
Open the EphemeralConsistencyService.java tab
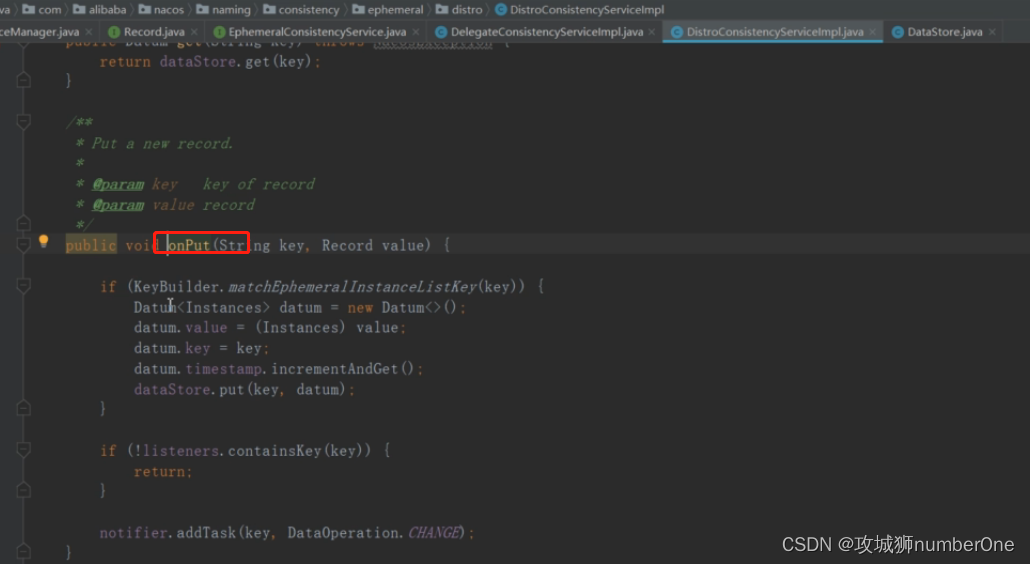pyautogui.click(x=317, y=32)
